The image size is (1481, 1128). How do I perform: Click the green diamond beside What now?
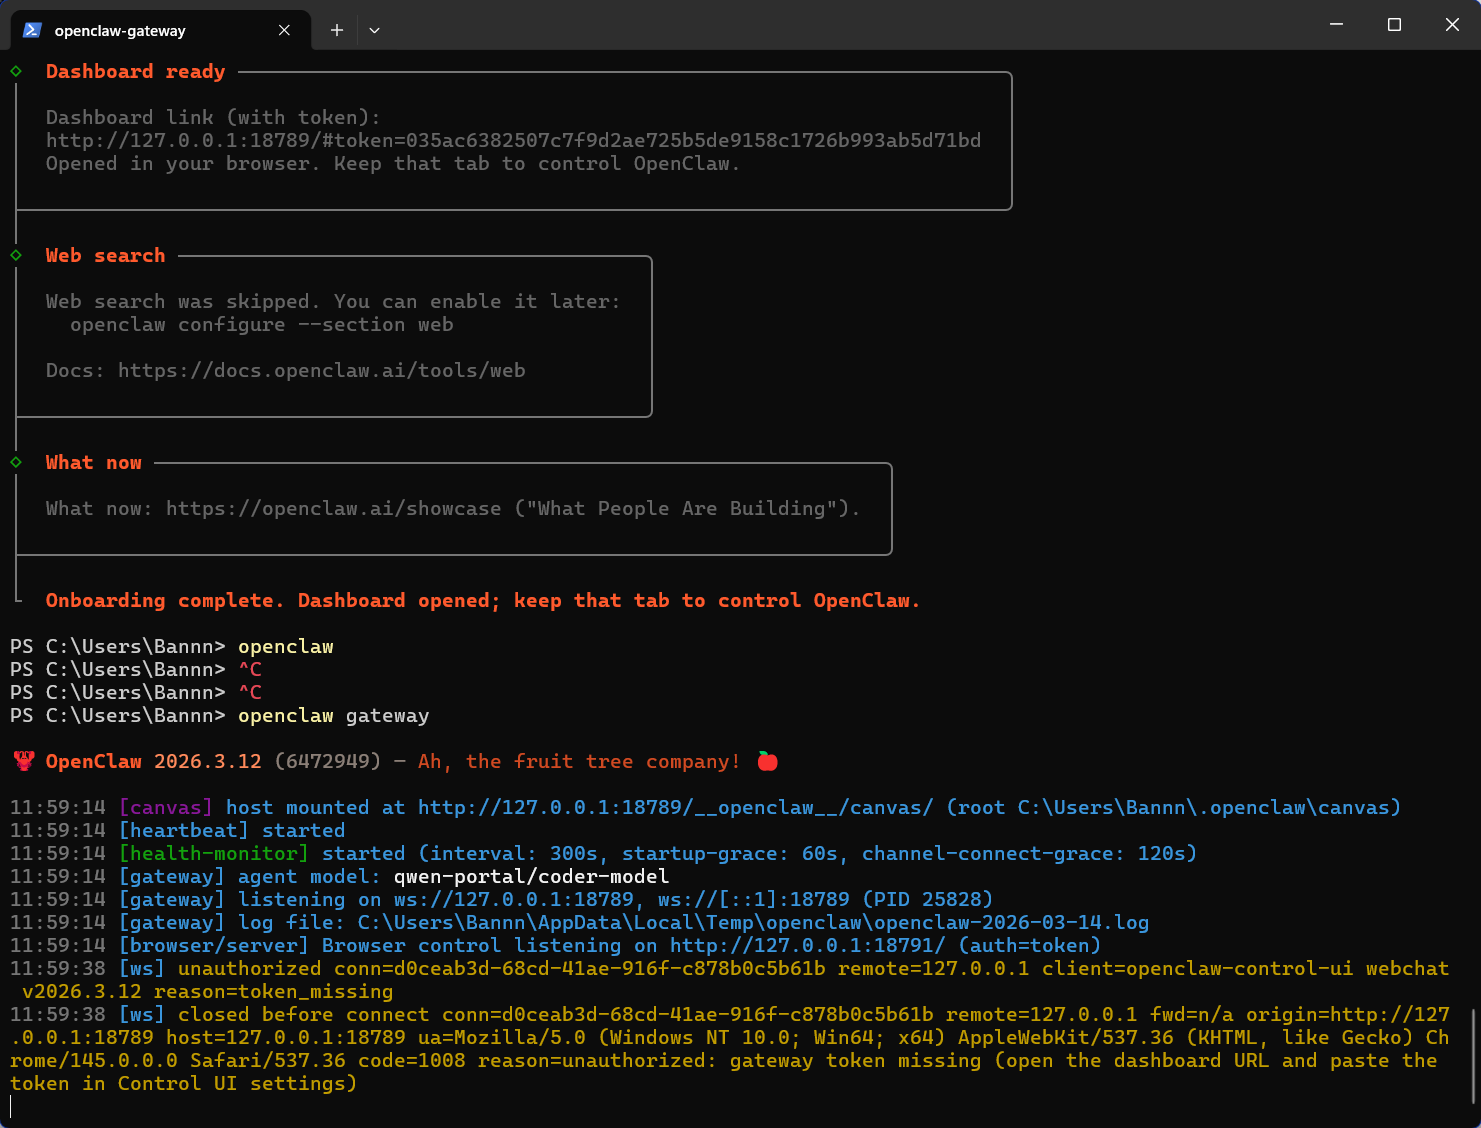point(16,462)
